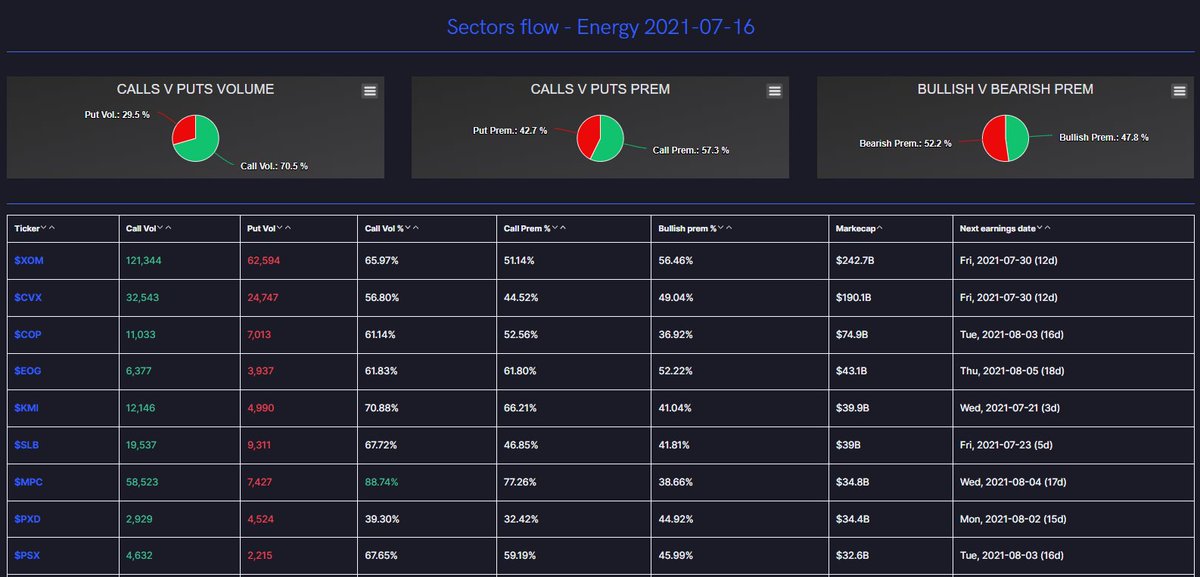1200x577 pixels.
Task: Select KMI bullish prem 41.04%
Action: pos(675,408)
